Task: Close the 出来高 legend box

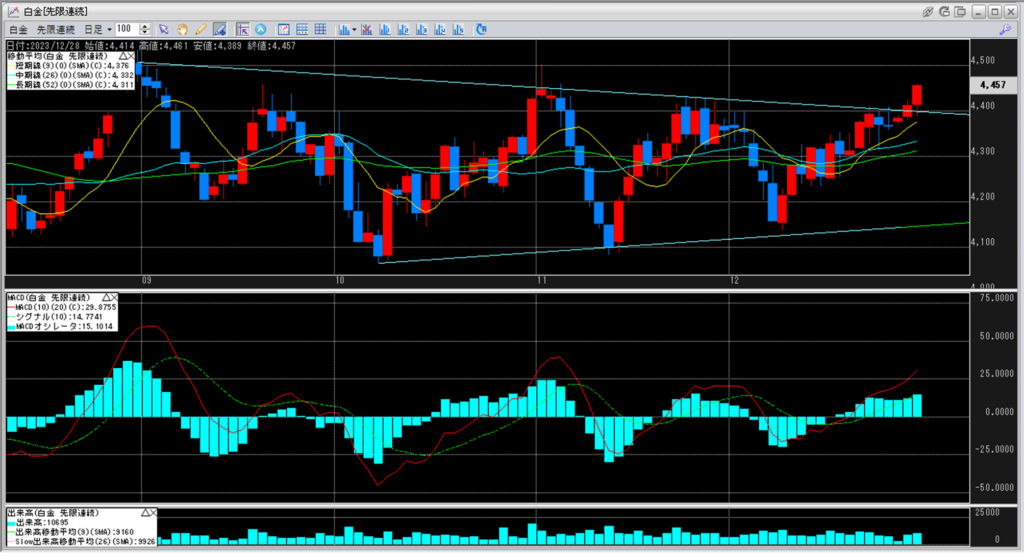Action: [x=153, y=513]
